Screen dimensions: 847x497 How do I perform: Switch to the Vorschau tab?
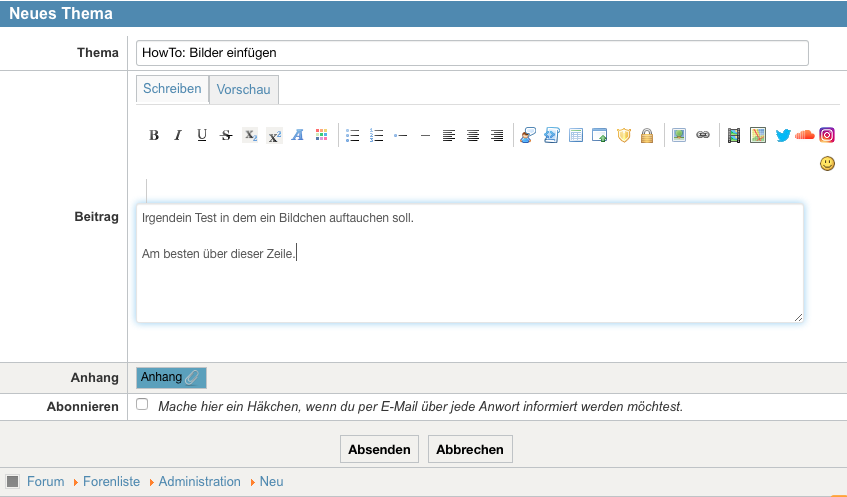tap(244, 90)
